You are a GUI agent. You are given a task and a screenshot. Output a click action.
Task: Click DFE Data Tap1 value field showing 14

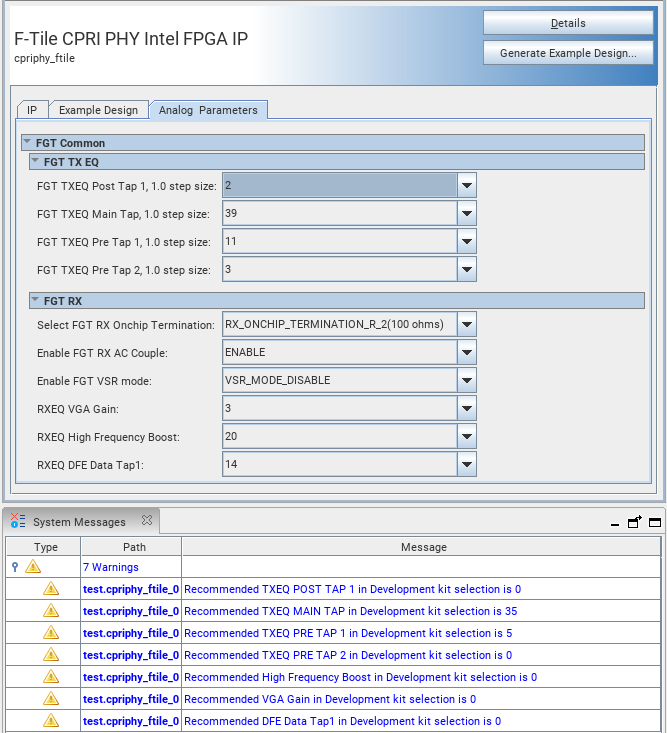point(340,465)
